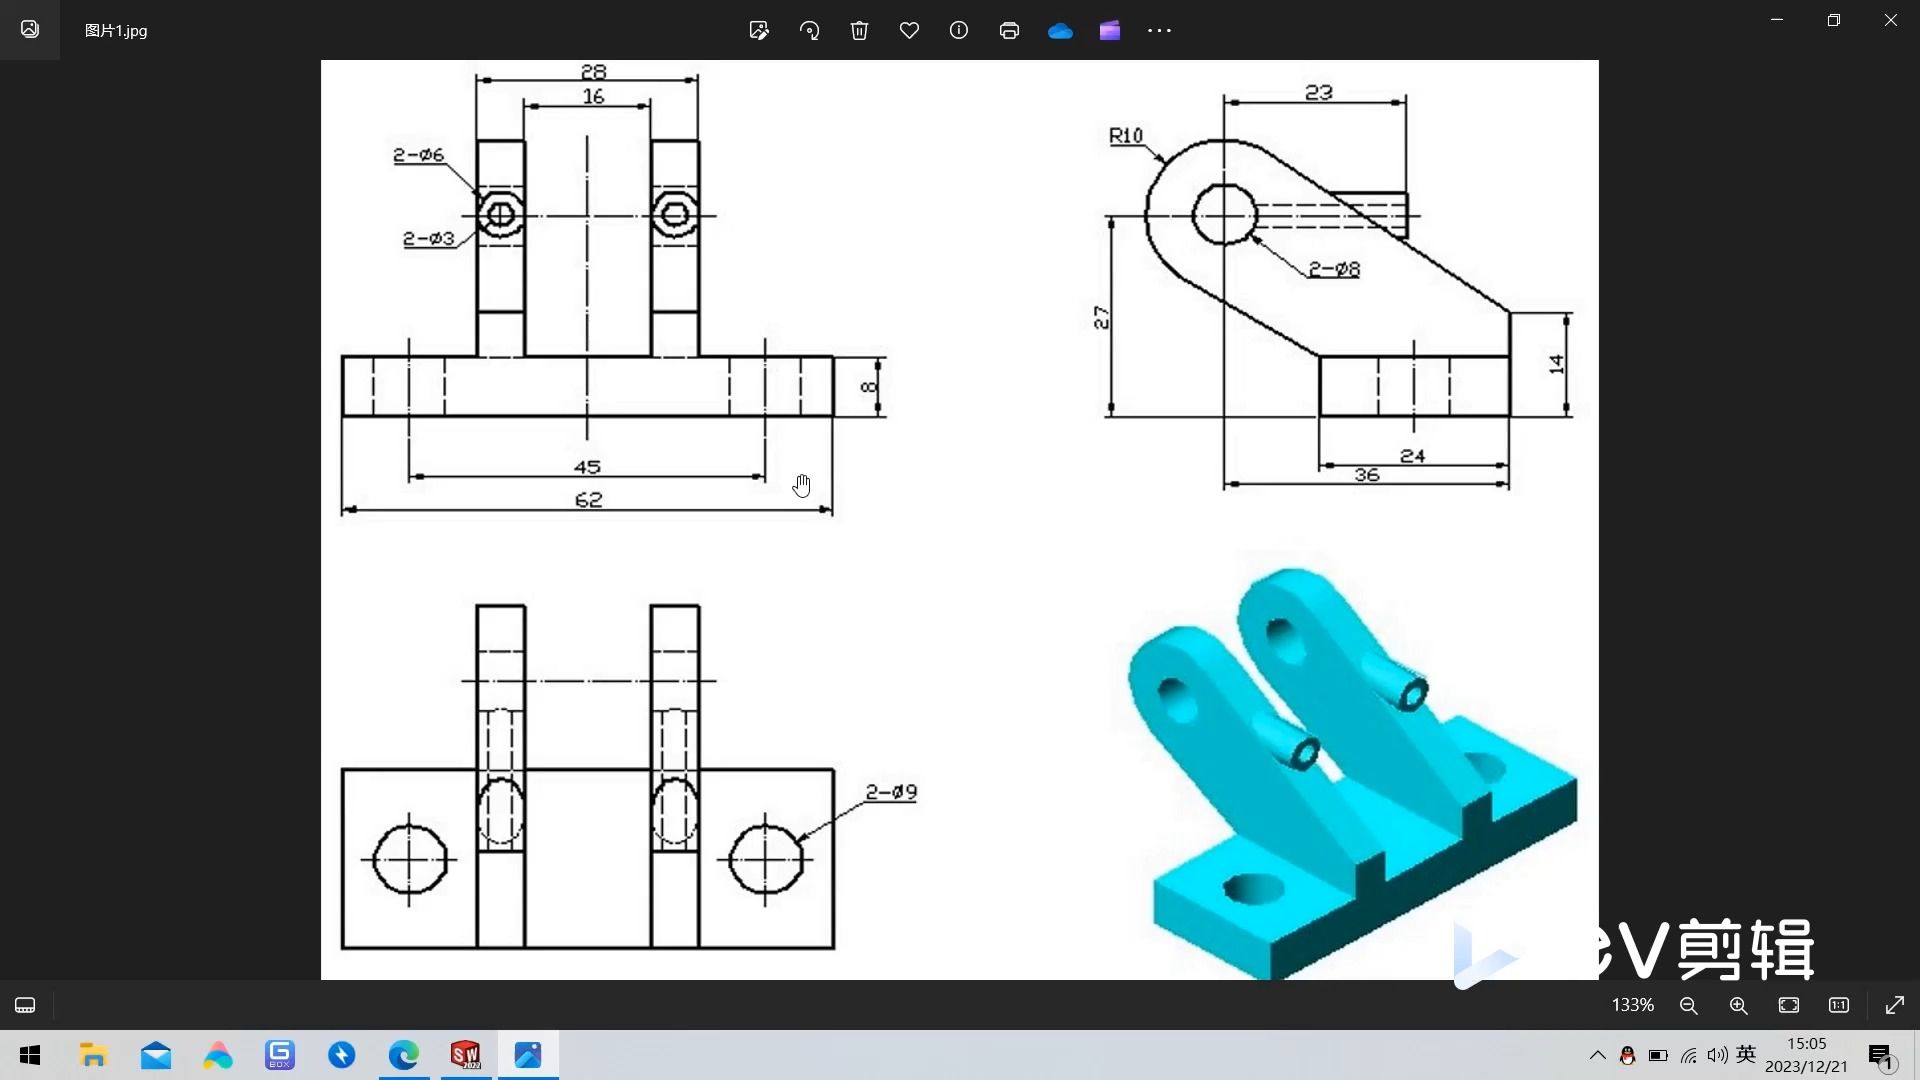Enter fullscreen with expand arrows icon
This screenshot has width=1920, height=1080.
point(1895,1005)
